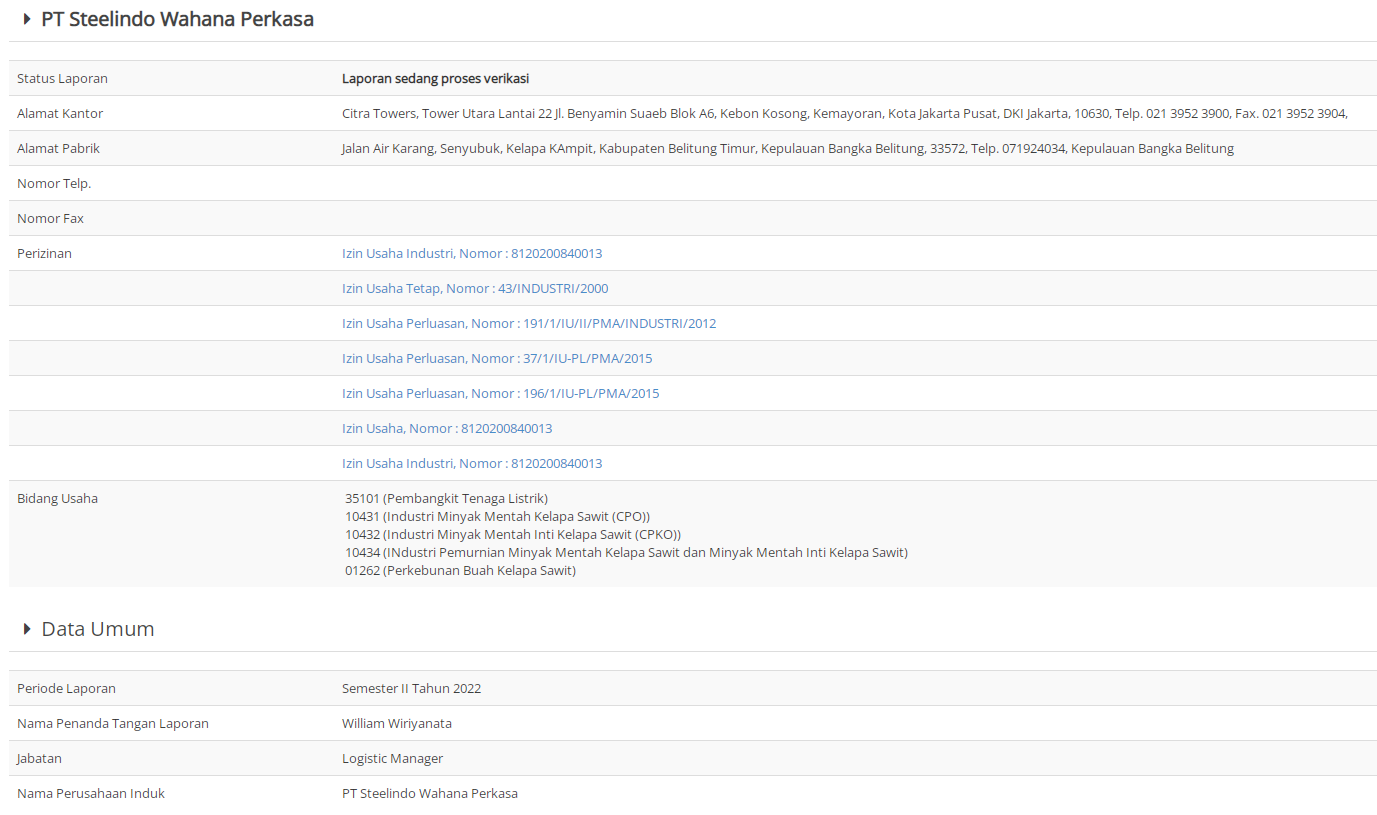Click the Jalan Air Karang factory address

(788, 148)
